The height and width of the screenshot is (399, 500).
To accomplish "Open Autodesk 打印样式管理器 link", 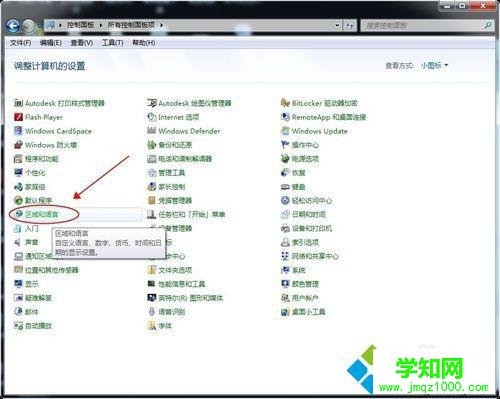I will [x=65, y=103].
